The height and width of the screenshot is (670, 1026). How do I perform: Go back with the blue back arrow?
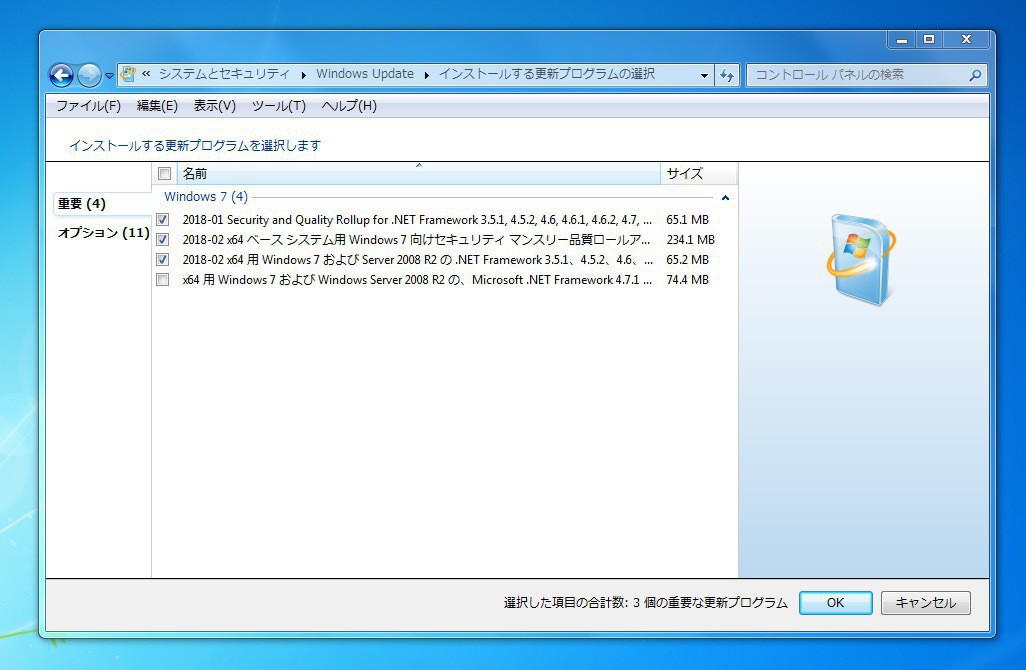62,75
